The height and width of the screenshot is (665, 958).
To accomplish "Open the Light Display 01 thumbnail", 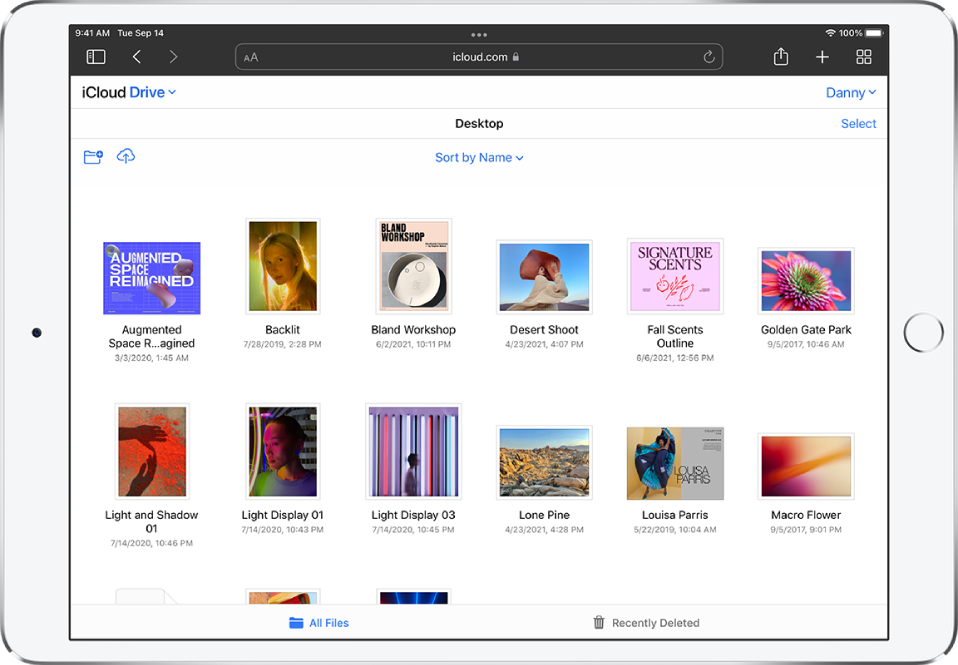I will pos(282,451).
